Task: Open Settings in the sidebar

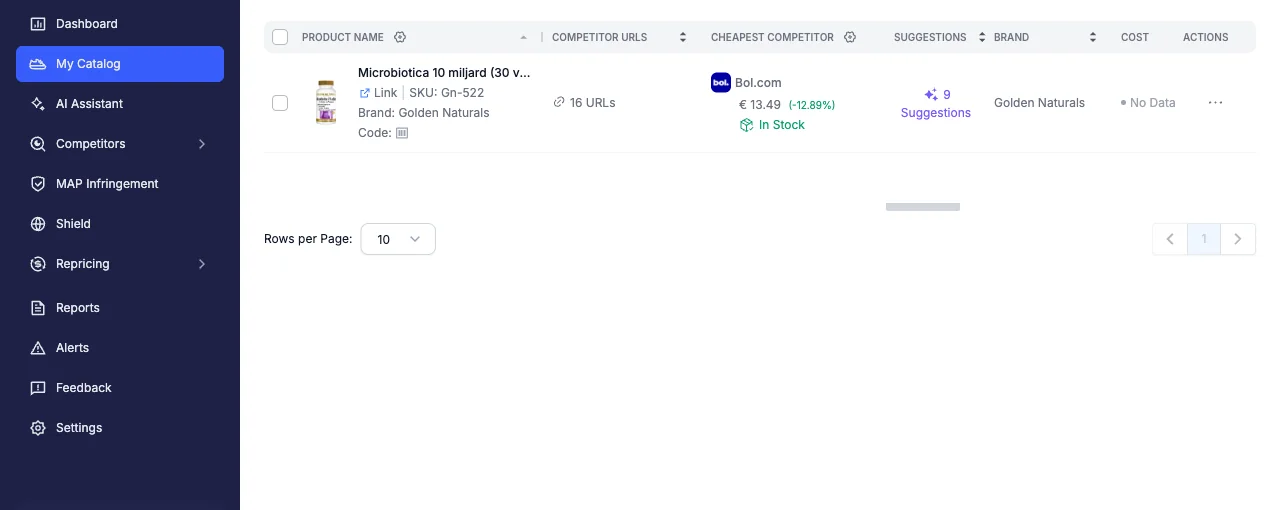Action: coord(120,427)
